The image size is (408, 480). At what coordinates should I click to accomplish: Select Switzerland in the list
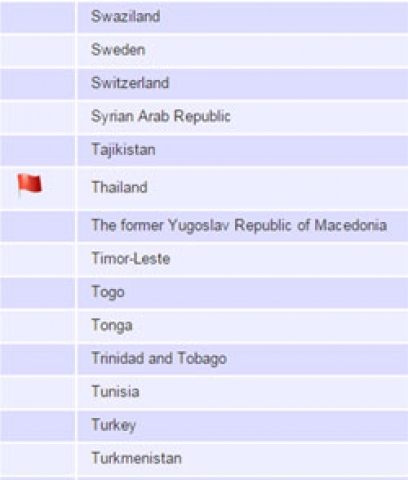click(x=130, y=83)
